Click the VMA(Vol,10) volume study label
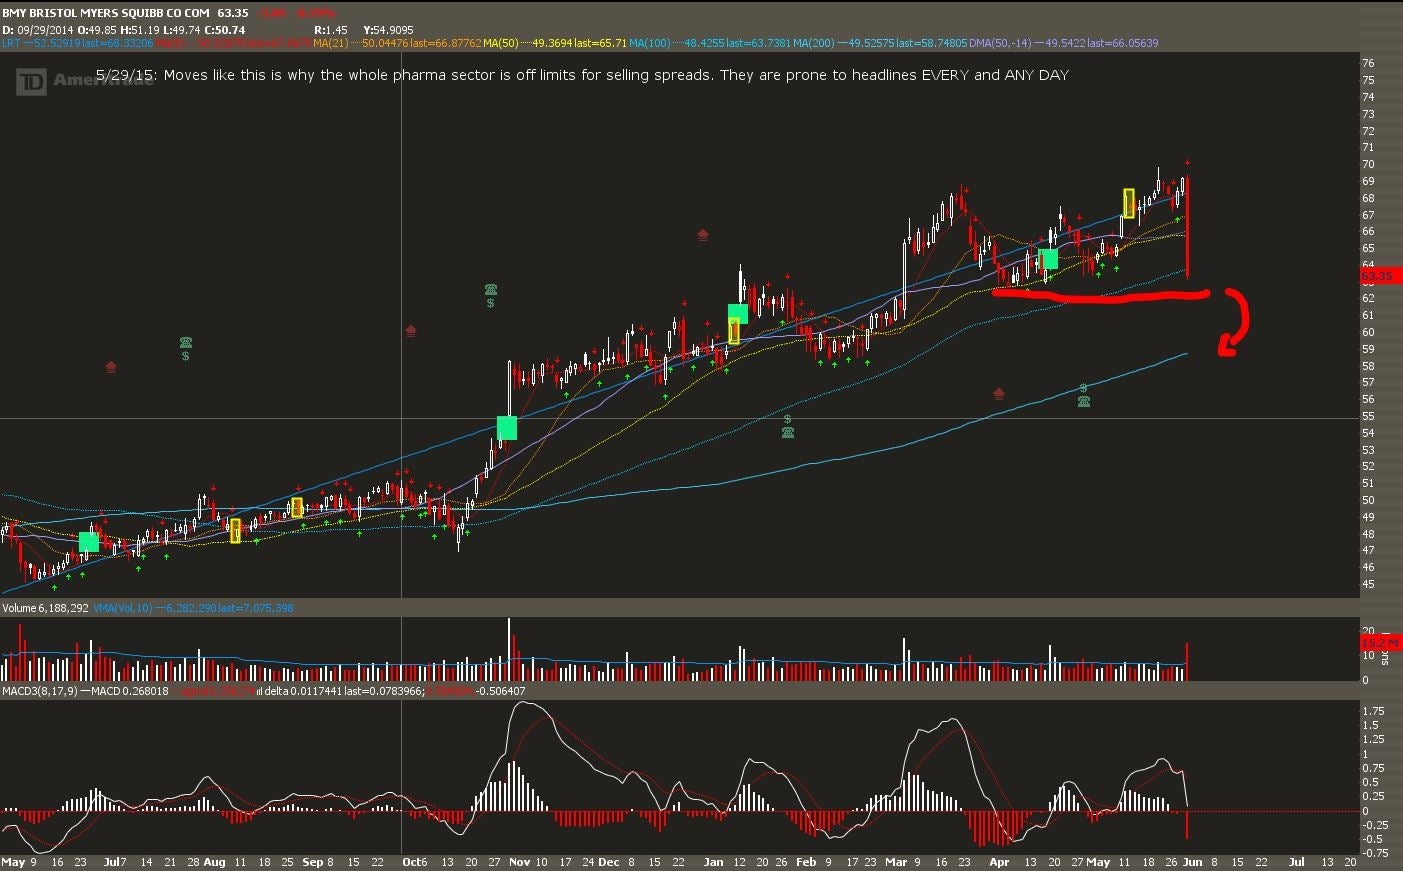The width and height of the screenshot is (1403, 871). [x=193, y=608]
